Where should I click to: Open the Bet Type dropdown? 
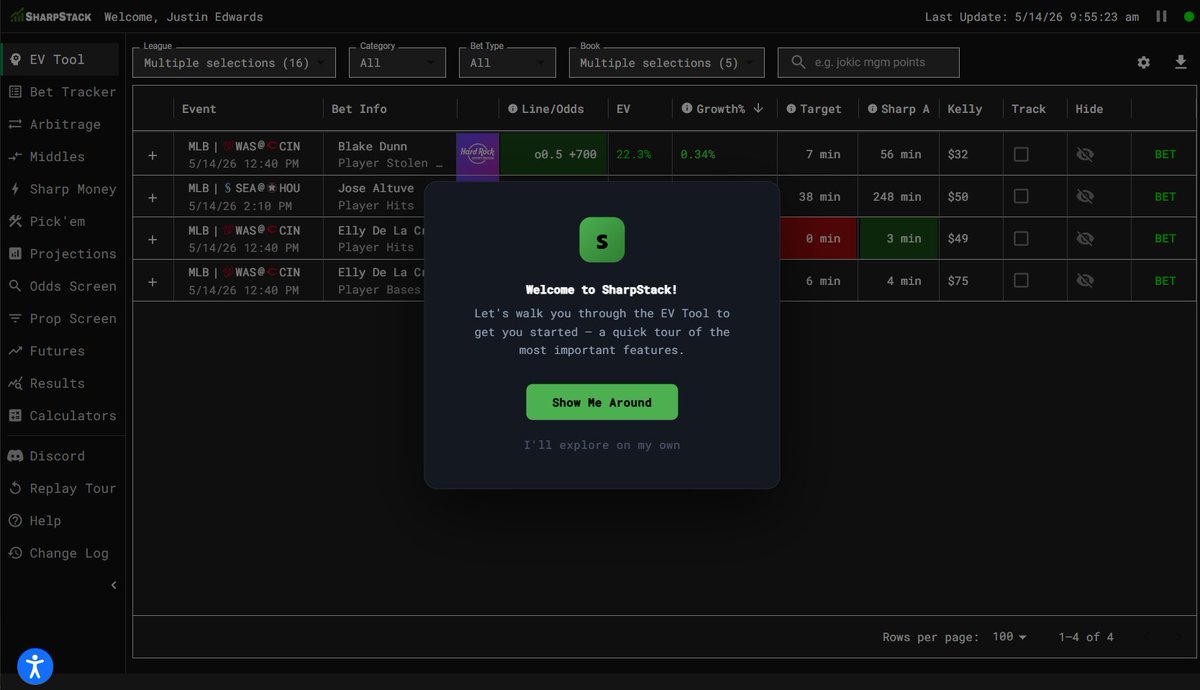[x=507, y=62]
